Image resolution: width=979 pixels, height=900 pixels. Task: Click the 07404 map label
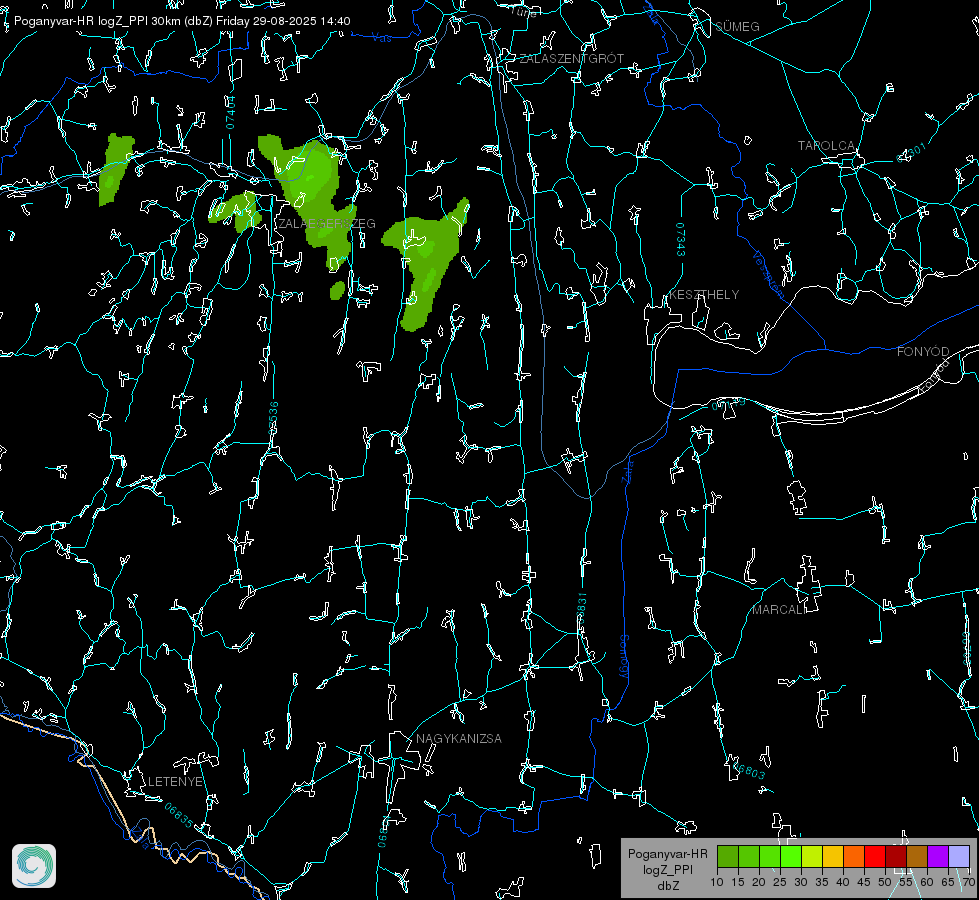tap(230, 112)
